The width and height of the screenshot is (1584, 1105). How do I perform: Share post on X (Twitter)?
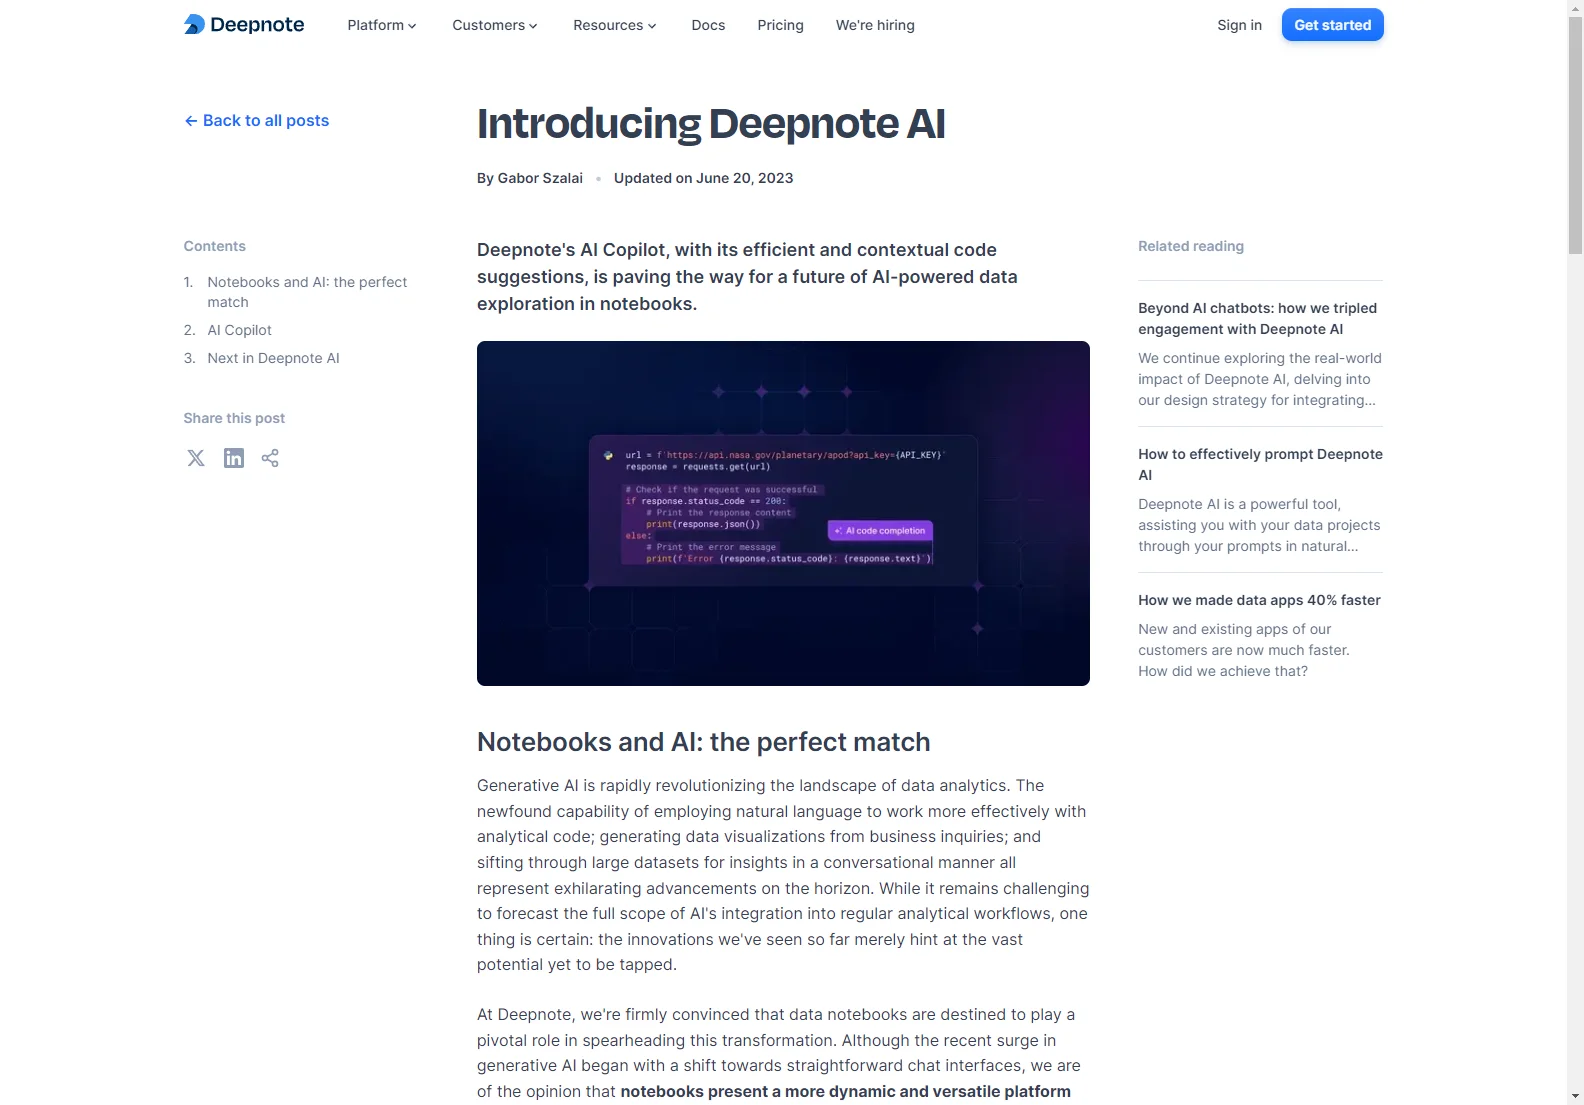[196, 458]
